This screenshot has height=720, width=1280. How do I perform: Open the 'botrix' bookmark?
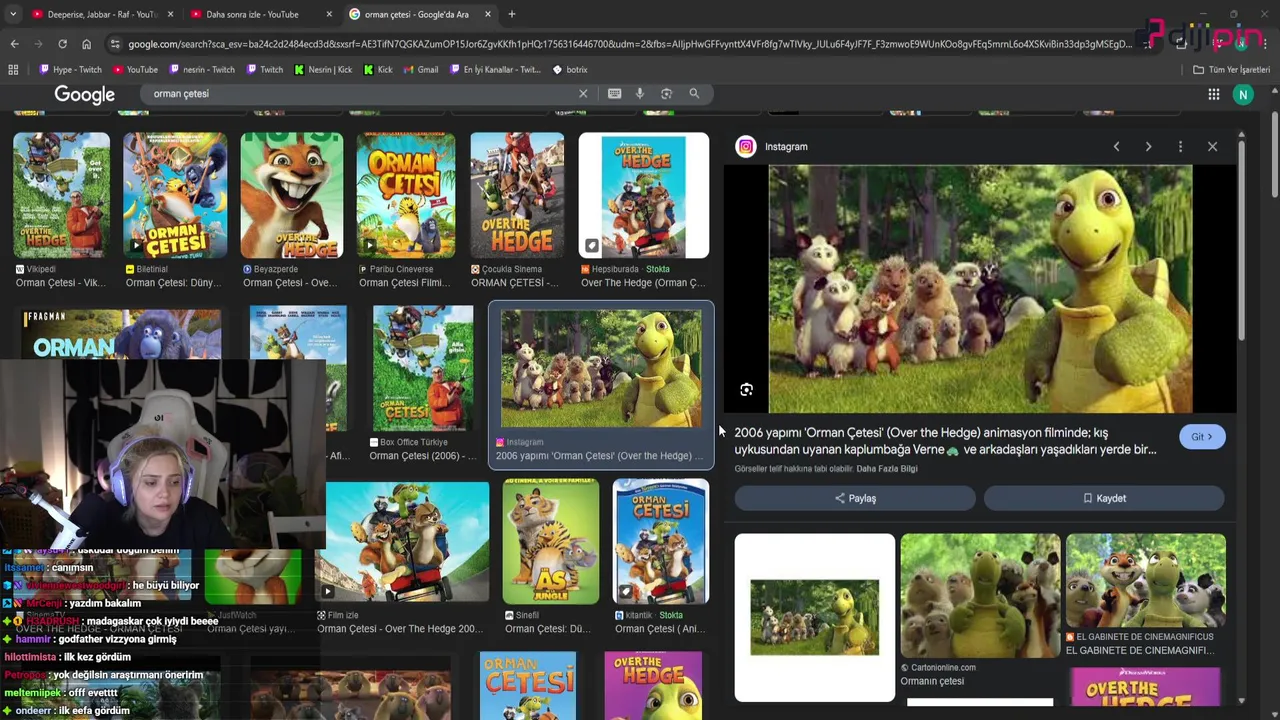click(570, 70)
